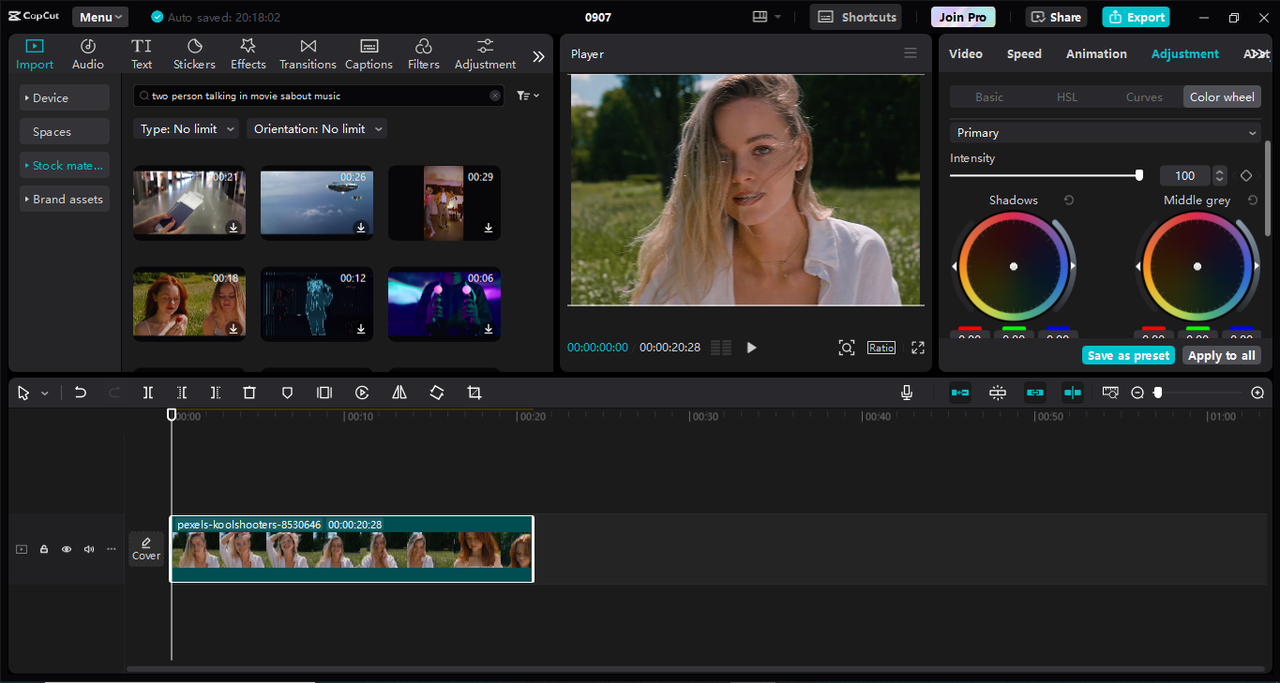Open the Player panel menu icon
Screen dimensions: 1280x683
tap(910, 54)
